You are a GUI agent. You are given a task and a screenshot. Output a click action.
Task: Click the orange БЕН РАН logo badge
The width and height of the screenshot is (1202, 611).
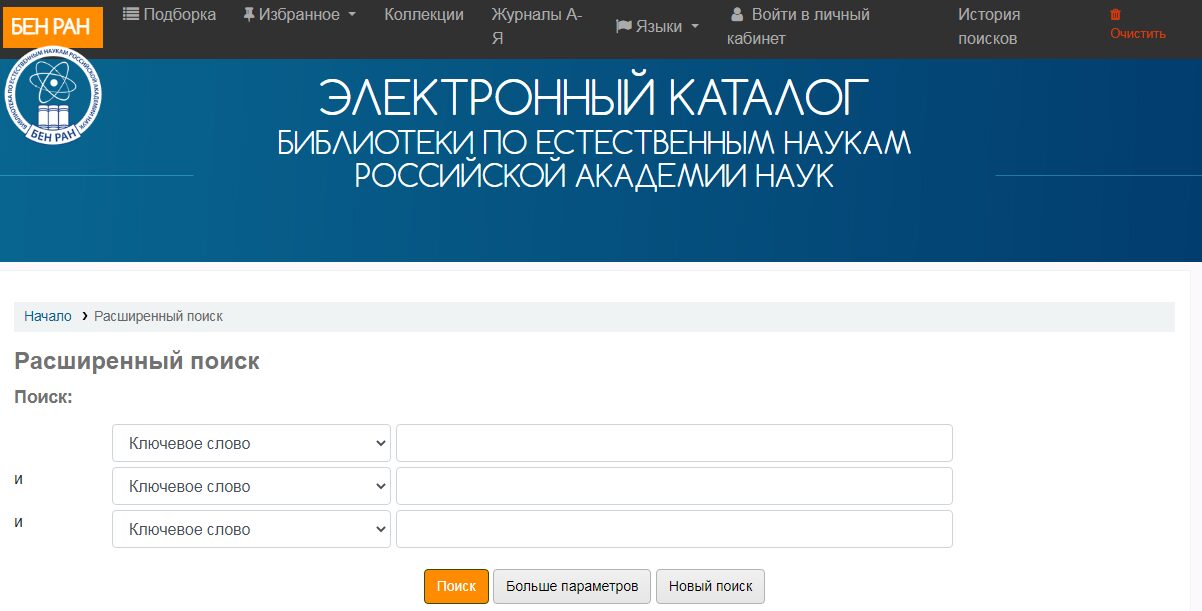[53, 27]
